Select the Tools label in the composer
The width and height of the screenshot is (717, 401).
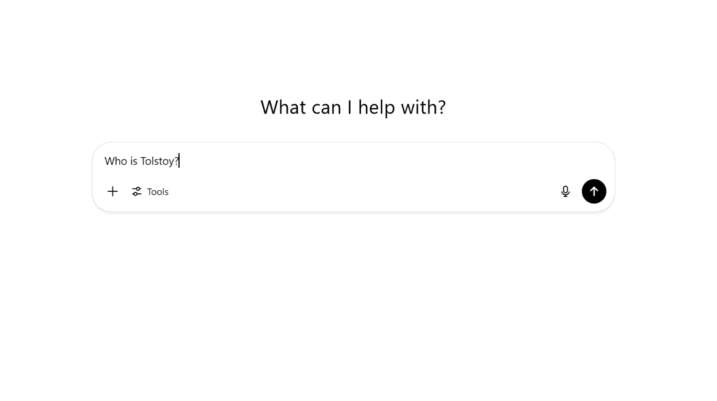158,192
